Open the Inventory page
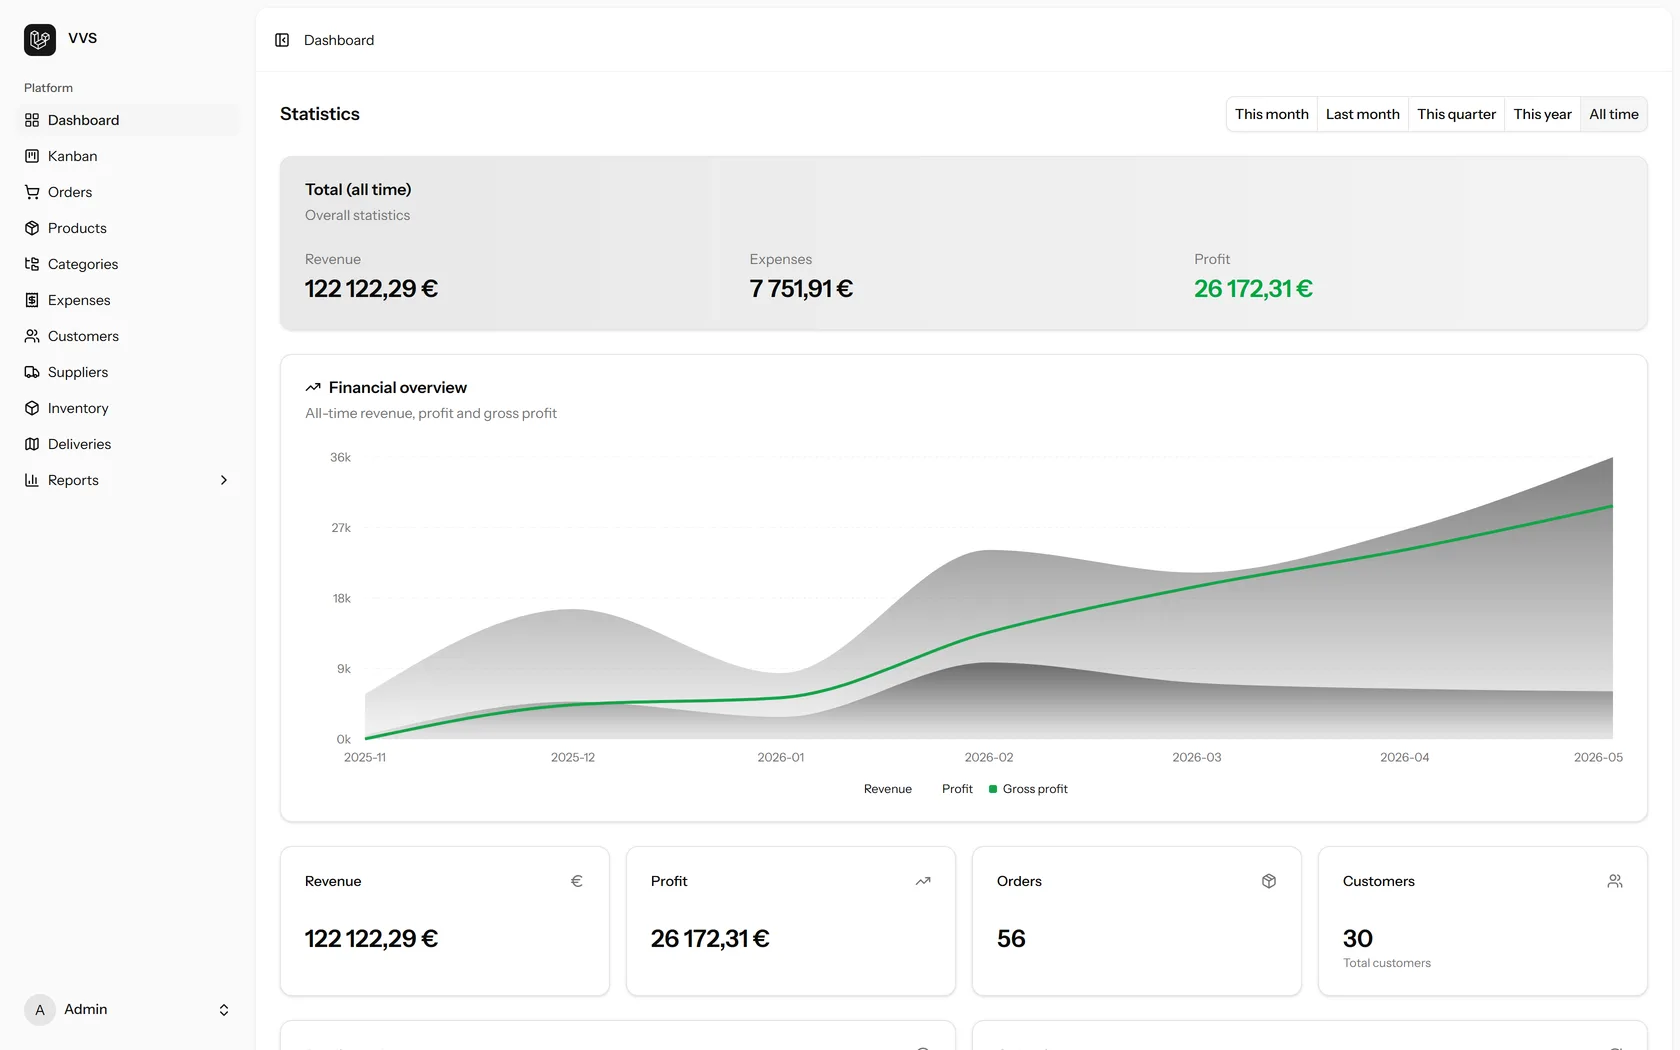Viewport: 1680px width, 1050px height. pos(128,408)
